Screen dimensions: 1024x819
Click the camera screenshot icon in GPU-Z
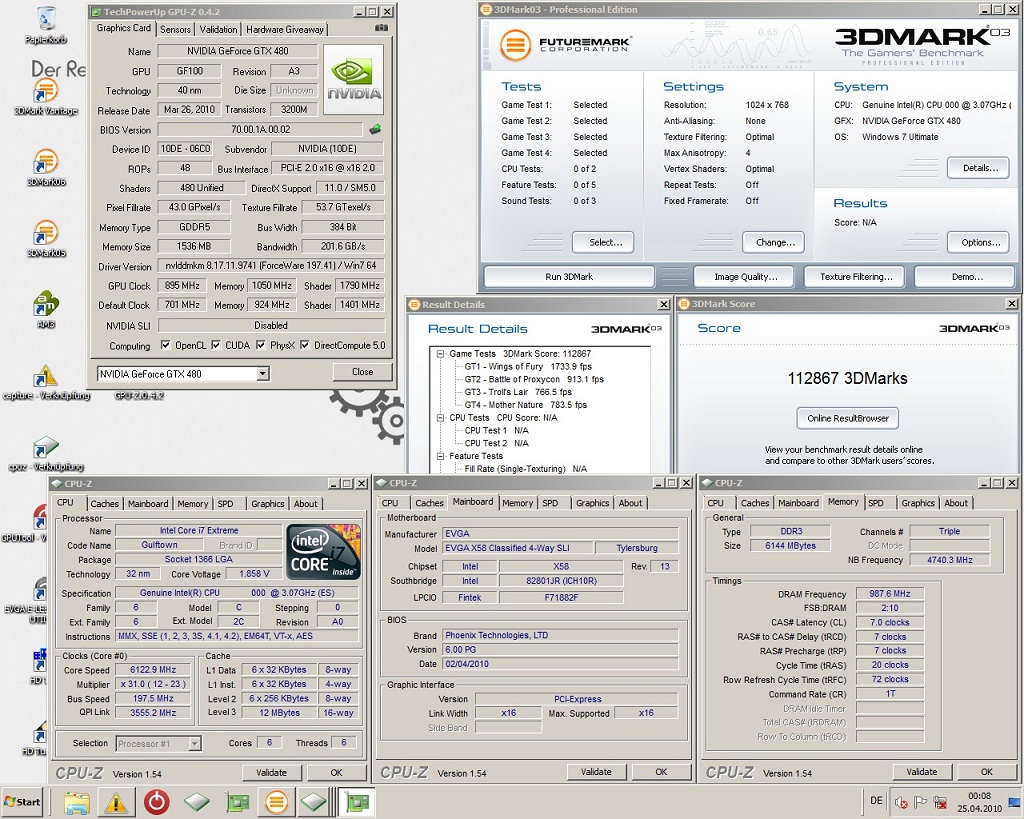(381, 28)
